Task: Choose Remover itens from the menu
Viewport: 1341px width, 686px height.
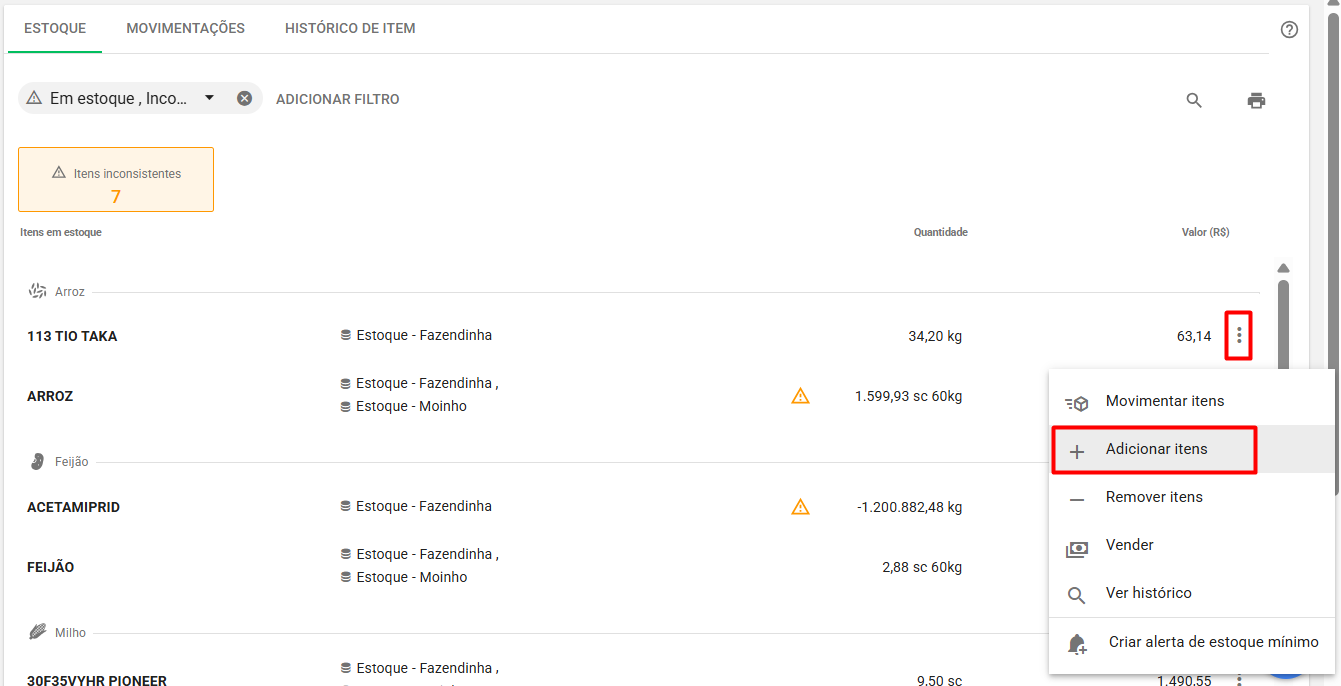Action: [x=1154, y=497]
